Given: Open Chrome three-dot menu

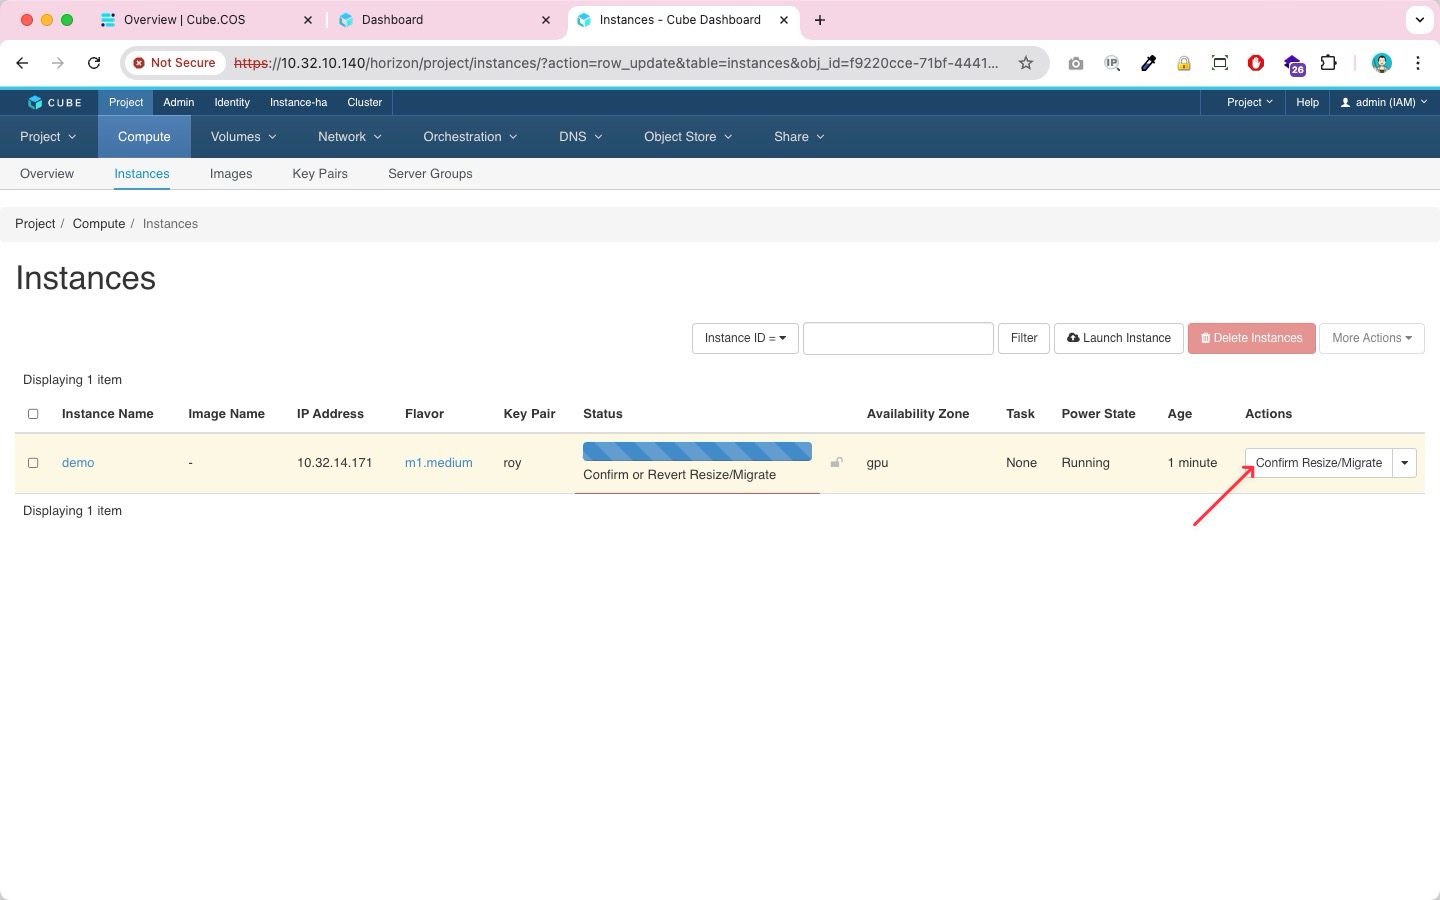Looking at the screenshot, I should (1418, 63).
